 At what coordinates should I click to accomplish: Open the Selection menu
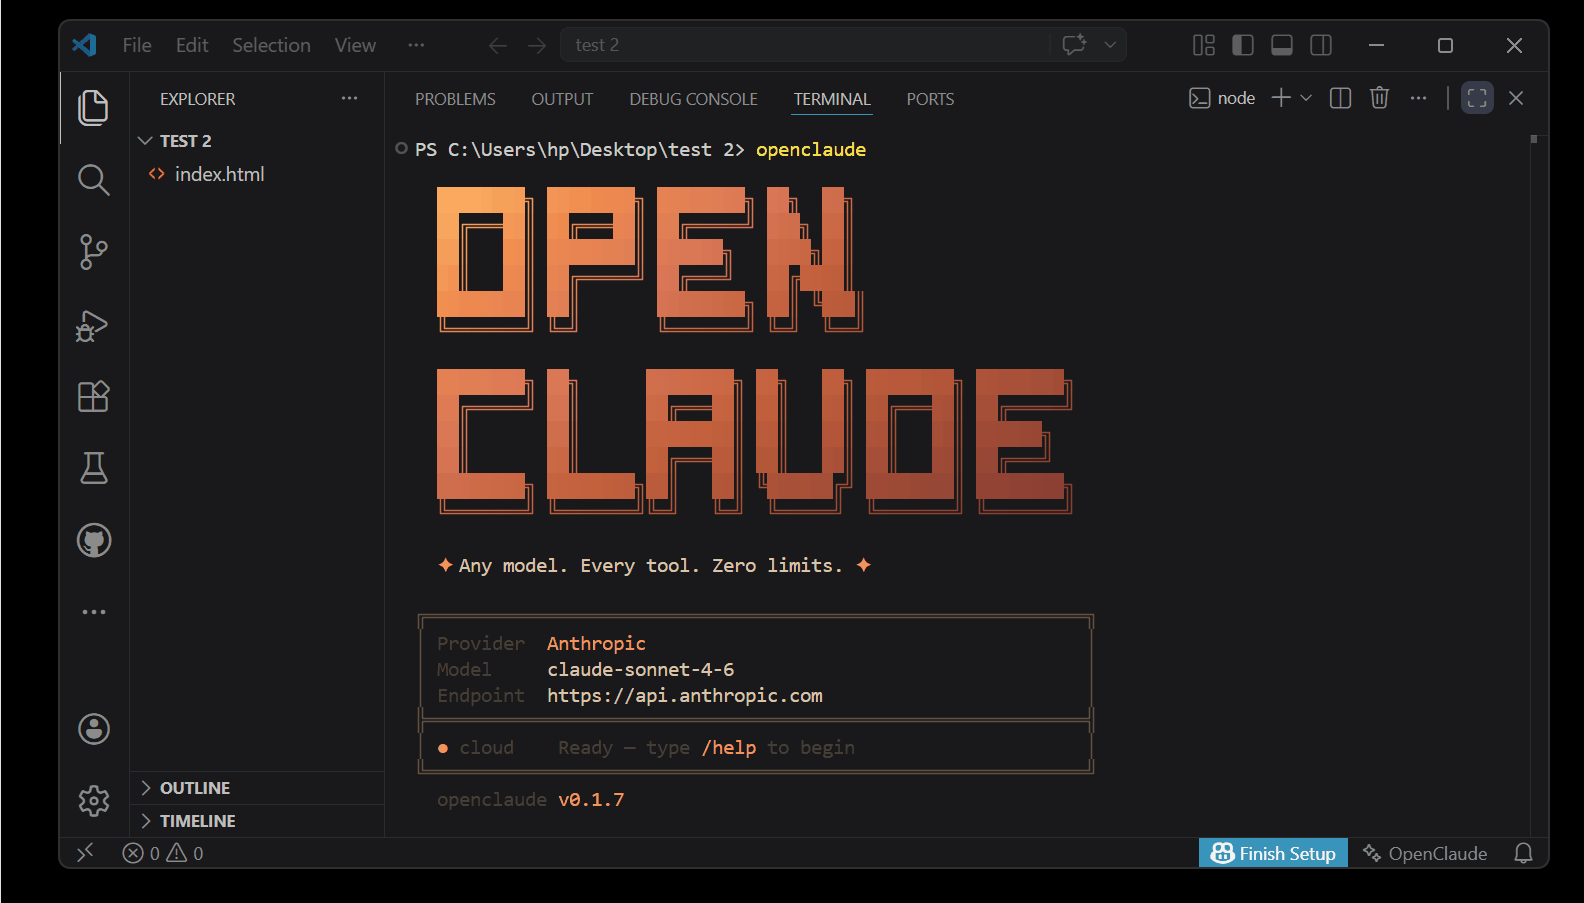click(x=271, y=45)
